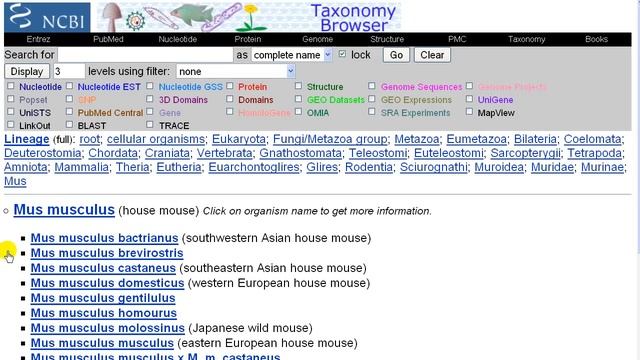Follow the Rodentia lineage link
This screenshot has height=360, width=640.
click(x=369, y=167)
